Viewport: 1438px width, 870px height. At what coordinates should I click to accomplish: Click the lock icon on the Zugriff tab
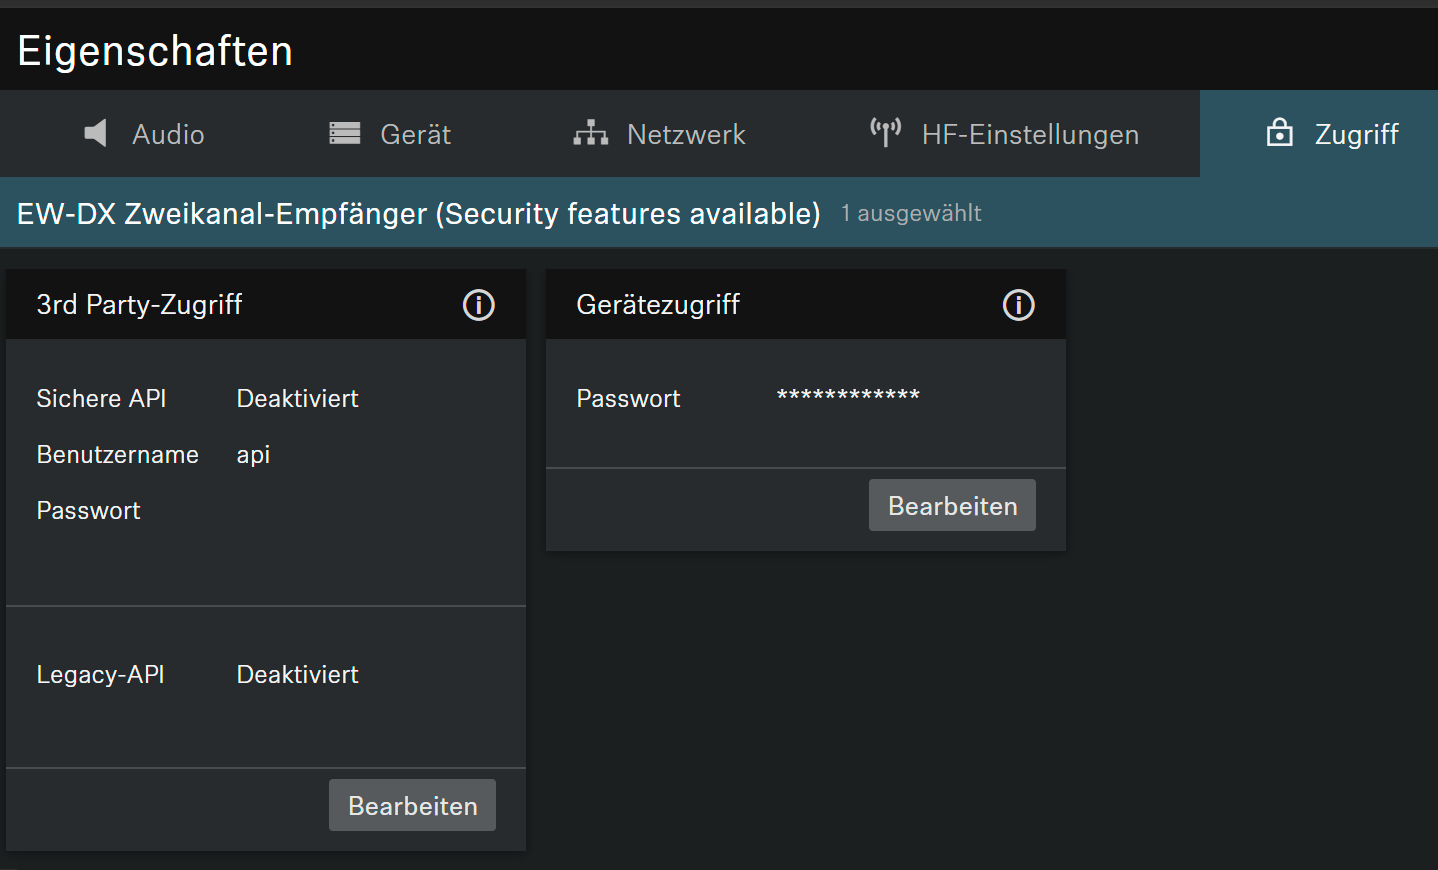pyautogui.click(x=1279, y=133)
